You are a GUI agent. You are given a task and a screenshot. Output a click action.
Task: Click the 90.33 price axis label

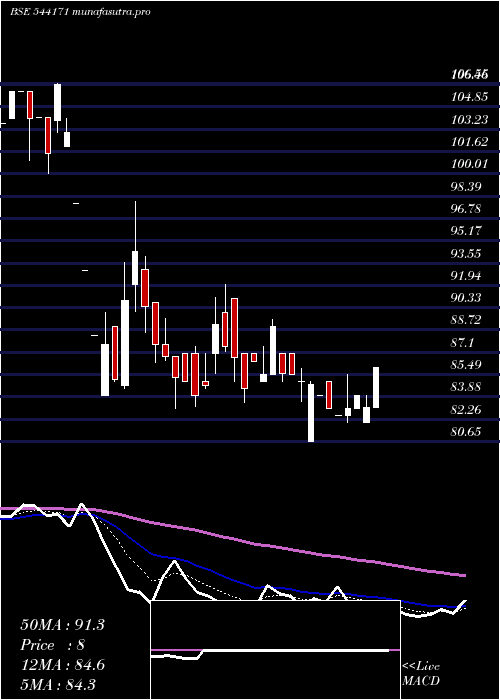(467, 298)
